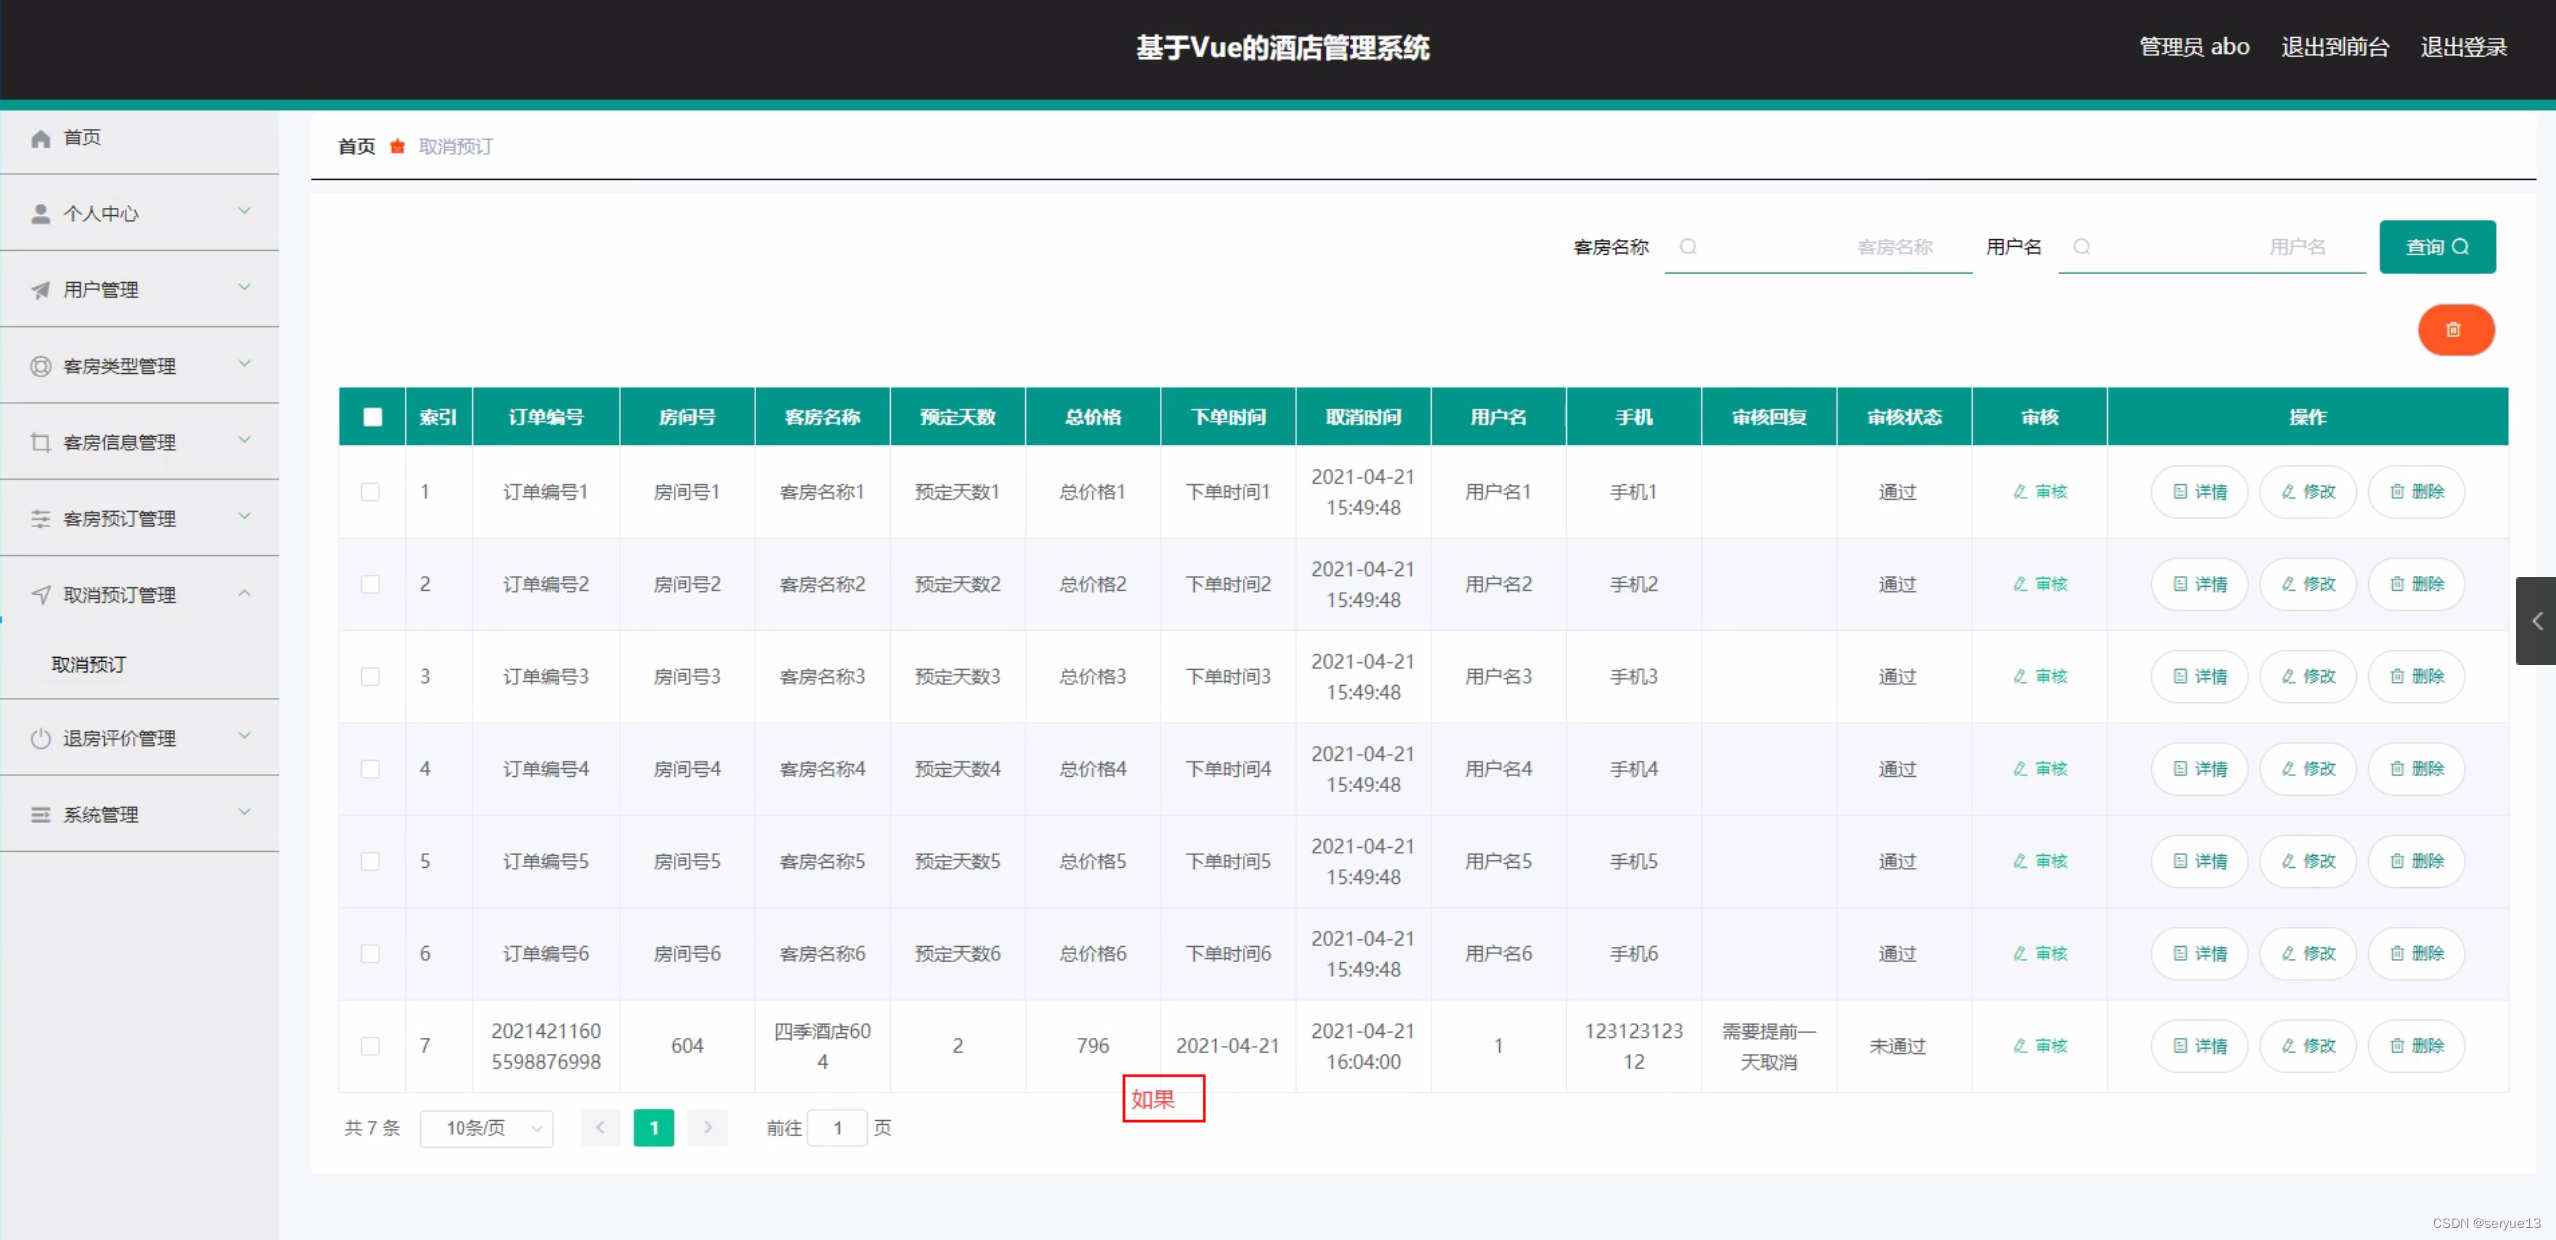Image resolution: width=2556 pixels, height=1240 pixels.
Task: Click the 退出登录 link in header
Action: (x=2463, y=47)
